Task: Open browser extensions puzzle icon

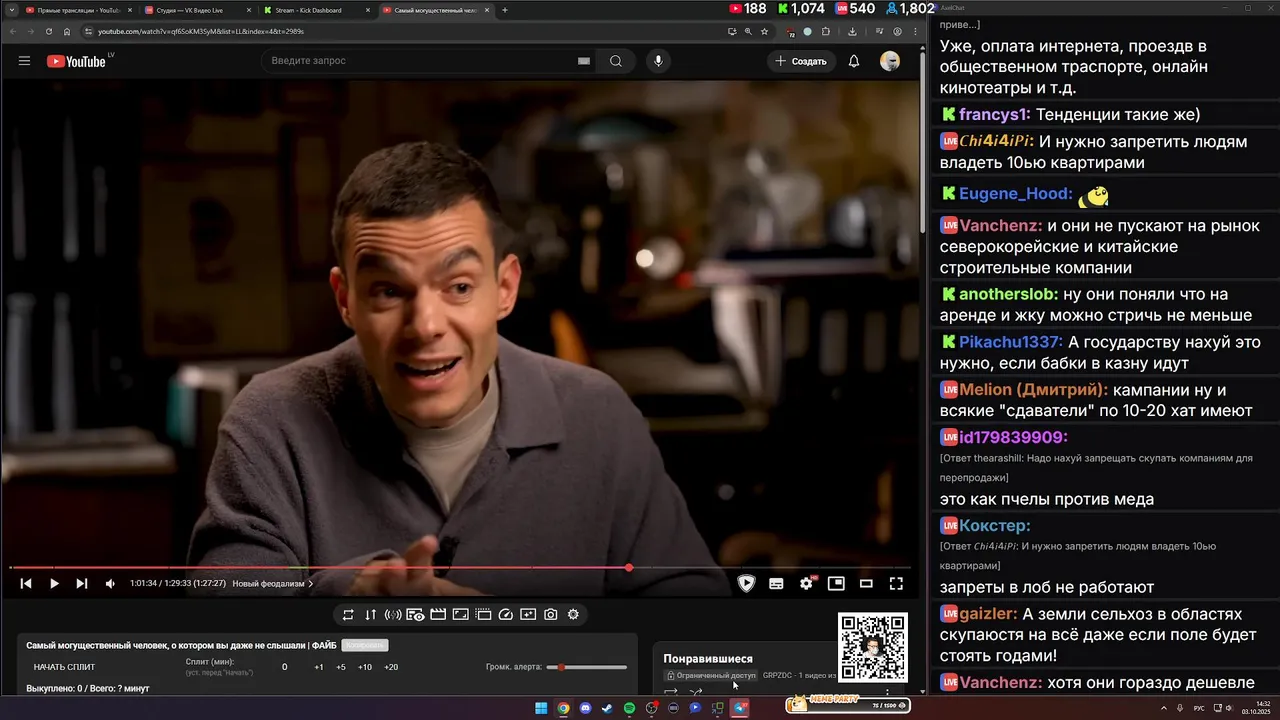Action: [826, 31]
